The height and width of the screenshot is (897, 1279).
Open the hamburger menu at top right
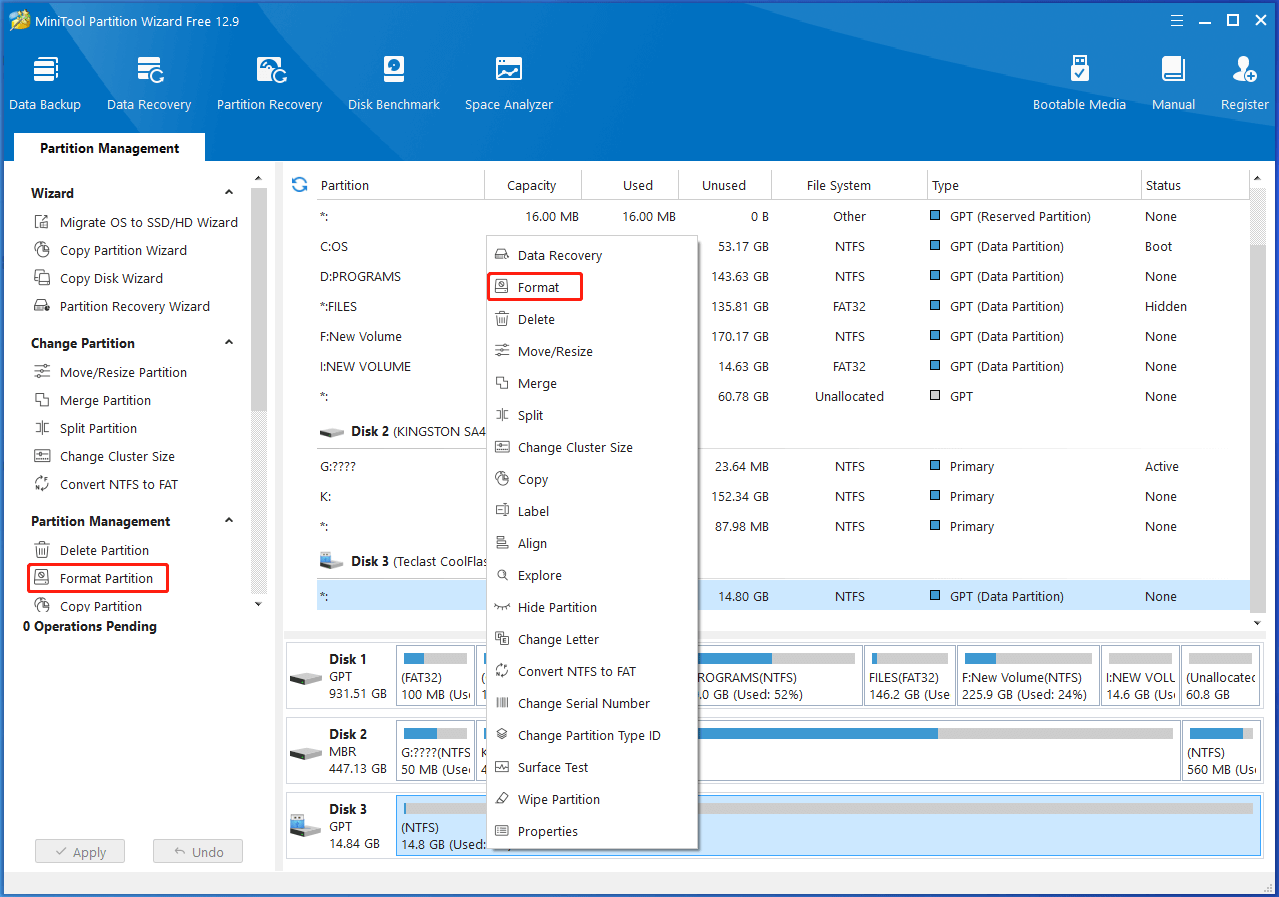pos(1176,19)
